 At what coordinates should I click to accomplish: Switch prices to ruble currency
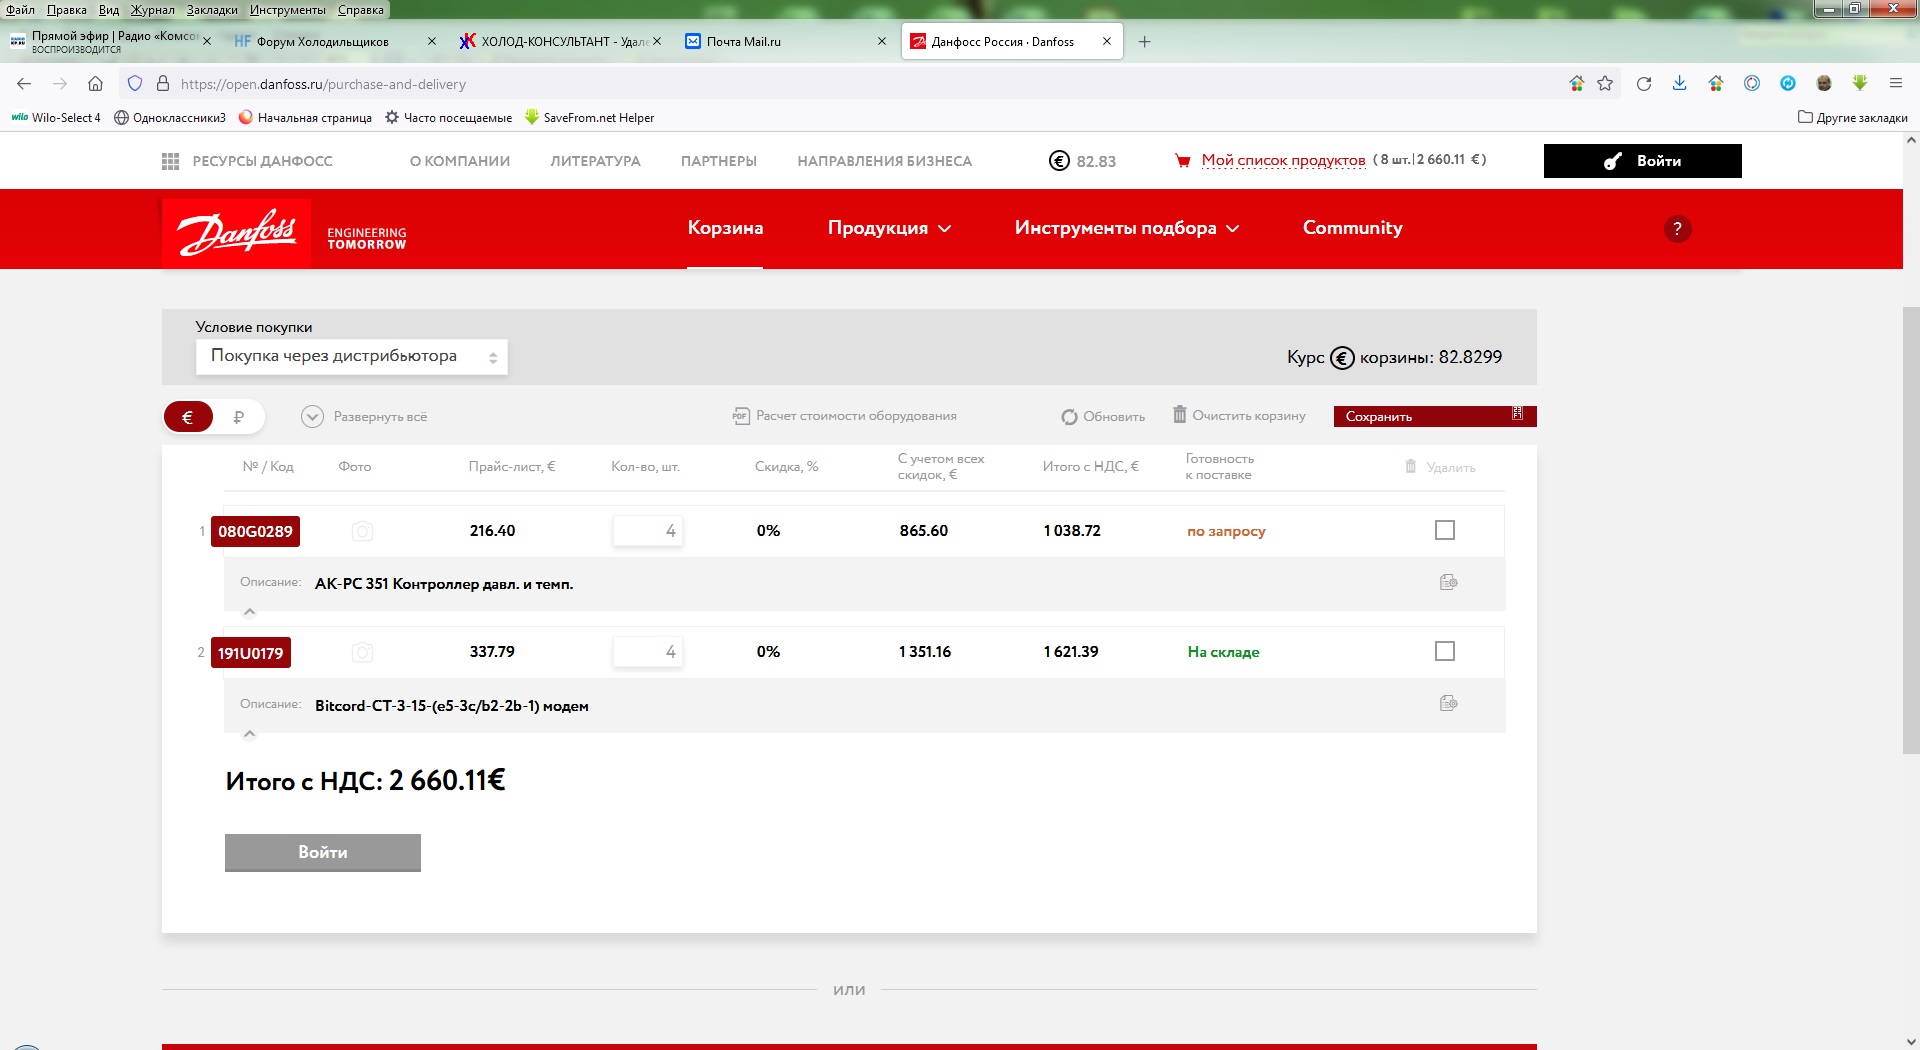(x=238, y=417)
